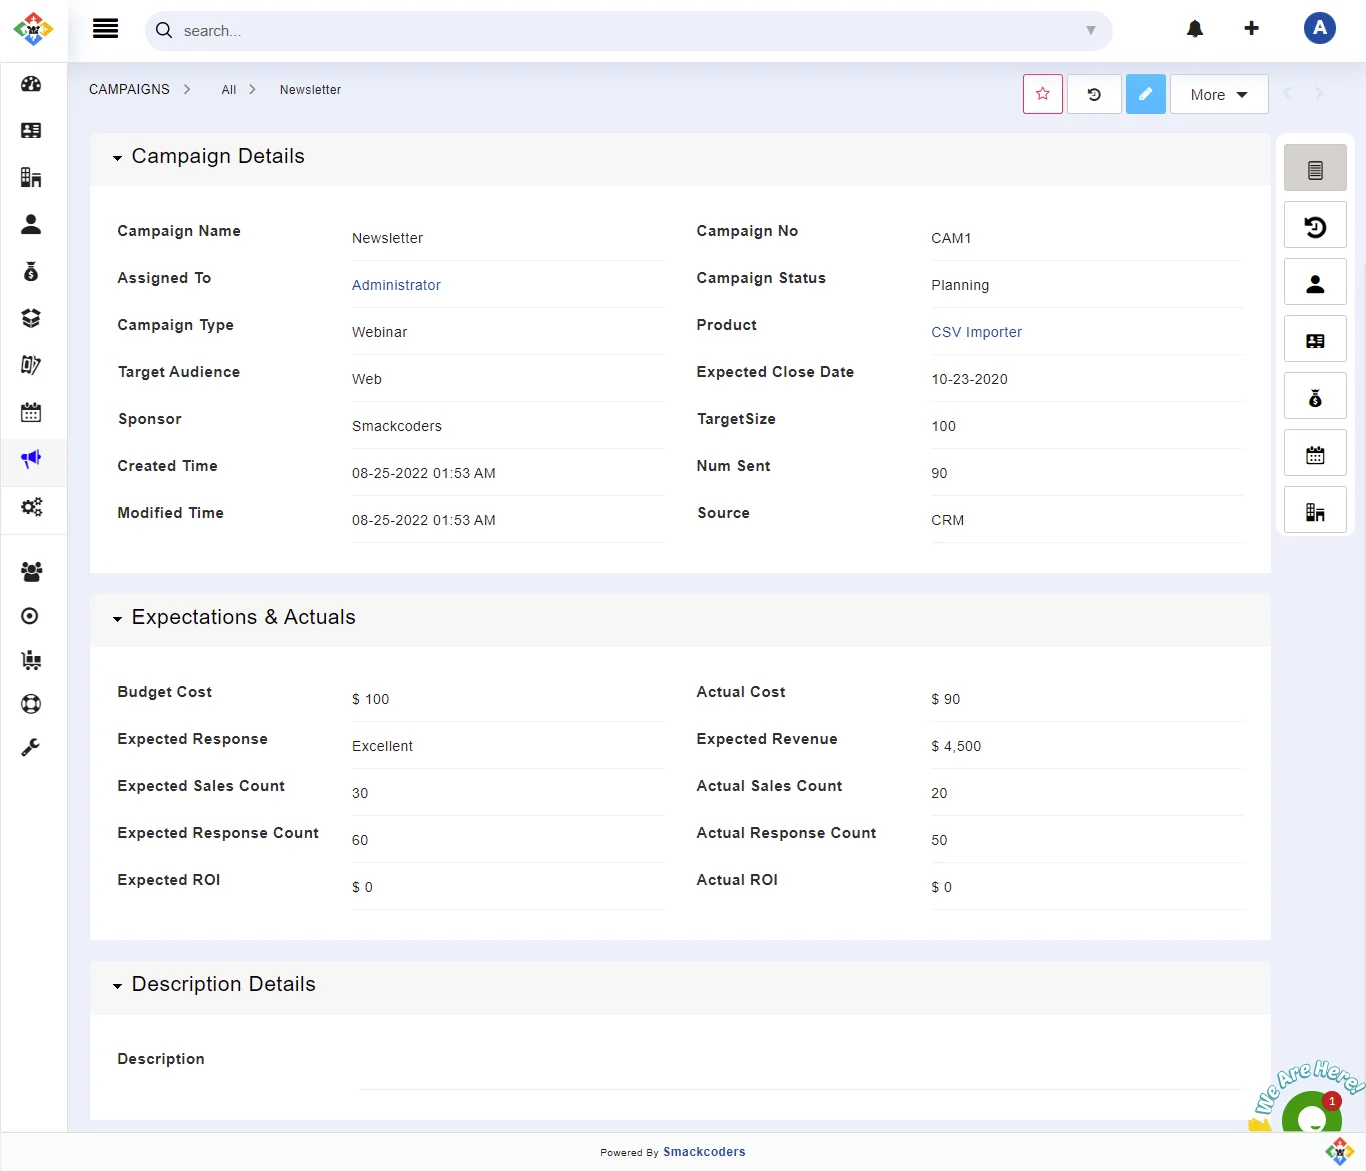Click the plus quick-create icon
The height and width of the screenshot is (1171, 1366).
click(x=1251, y=29)
